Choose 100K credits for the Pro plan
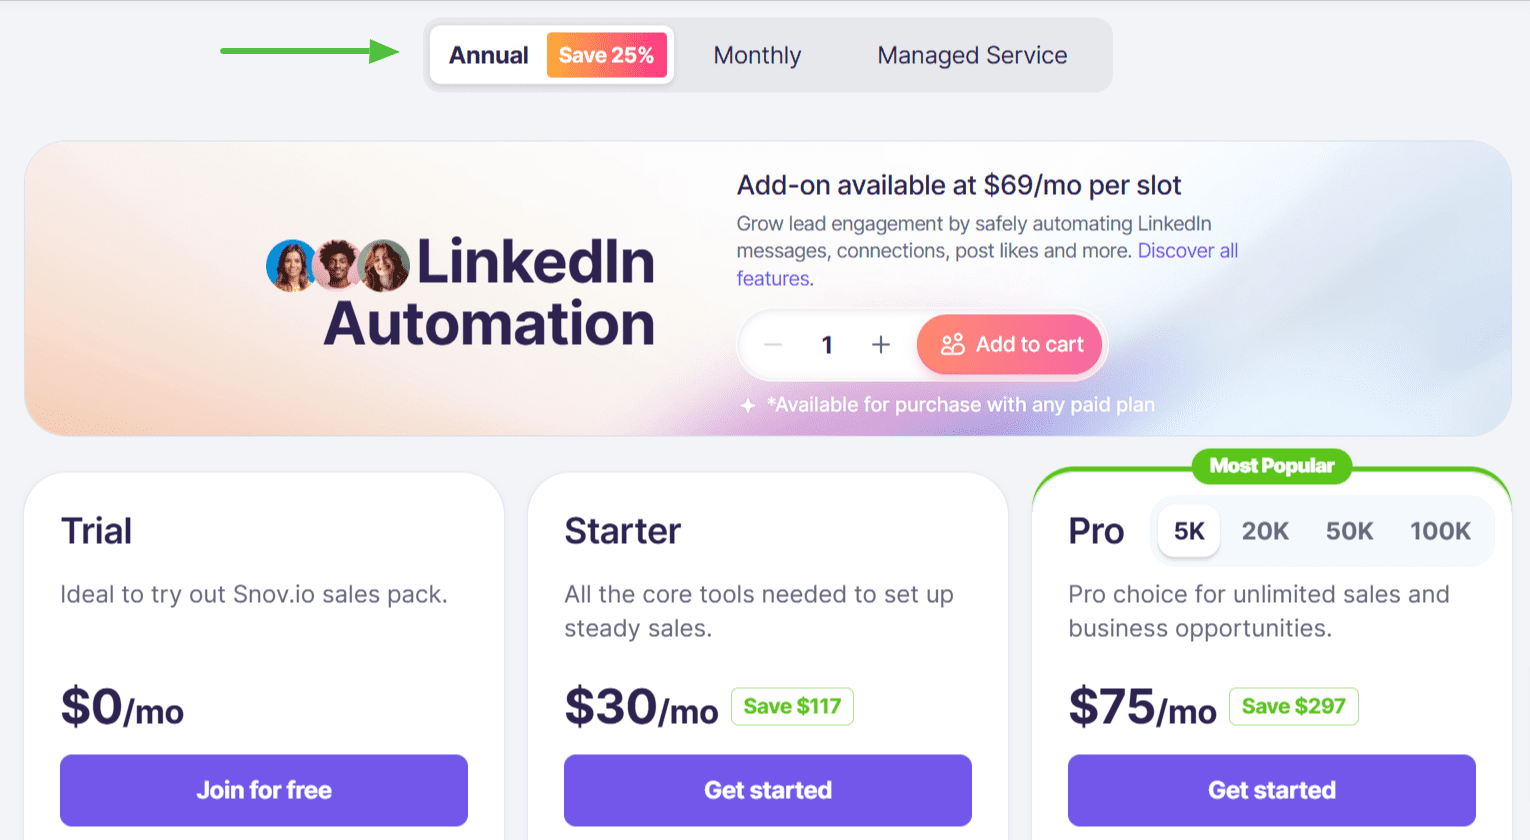1530x840 pixels. pos(1440,531)
